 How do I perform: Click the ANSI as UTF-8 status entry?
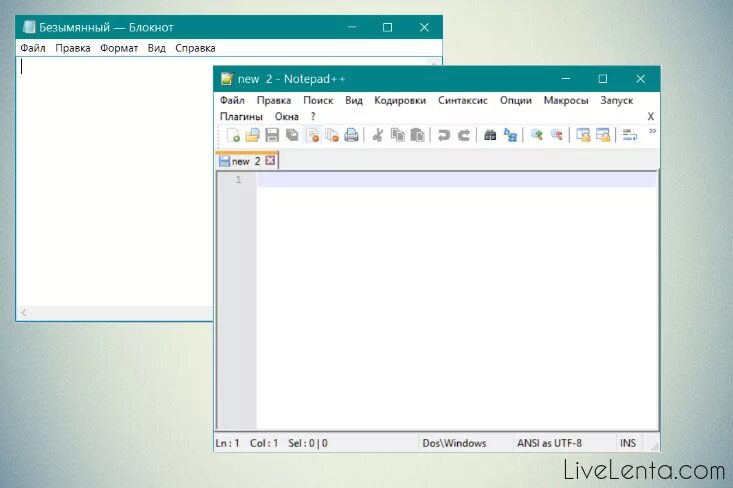[549, 443]
